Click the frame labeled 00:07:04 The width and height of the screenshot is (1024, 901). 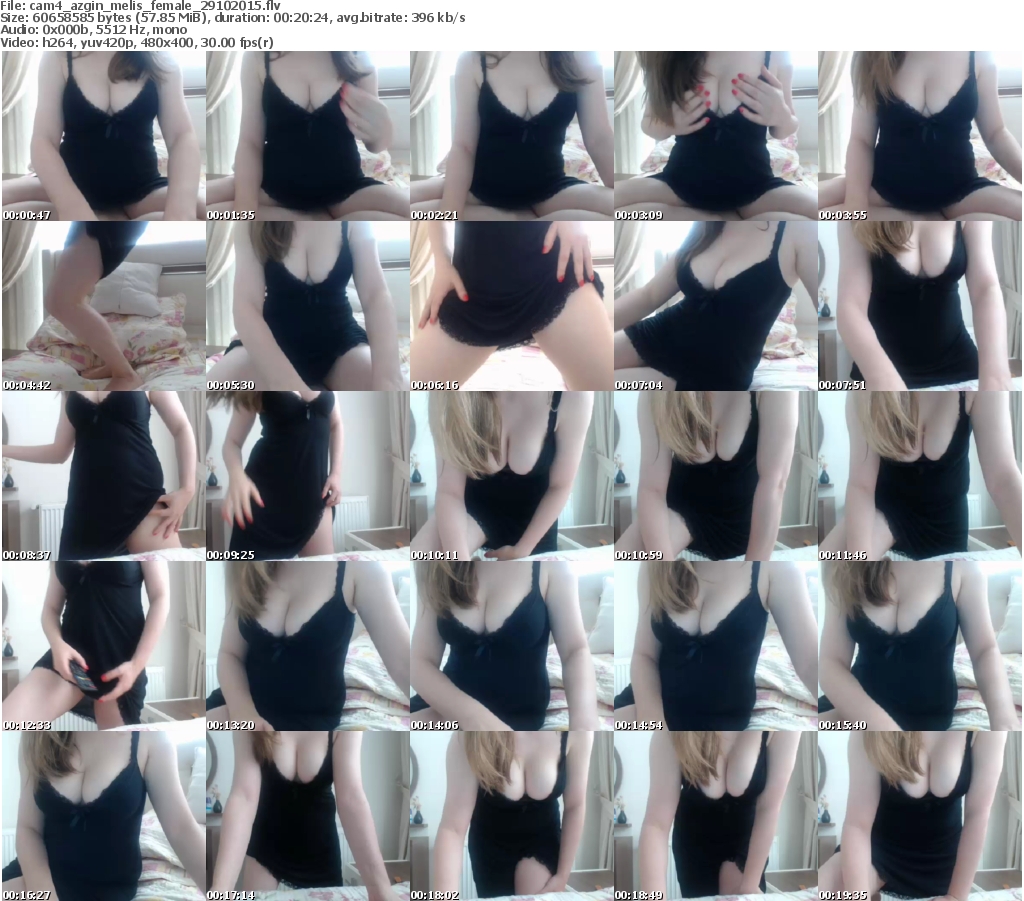point(716,306)
